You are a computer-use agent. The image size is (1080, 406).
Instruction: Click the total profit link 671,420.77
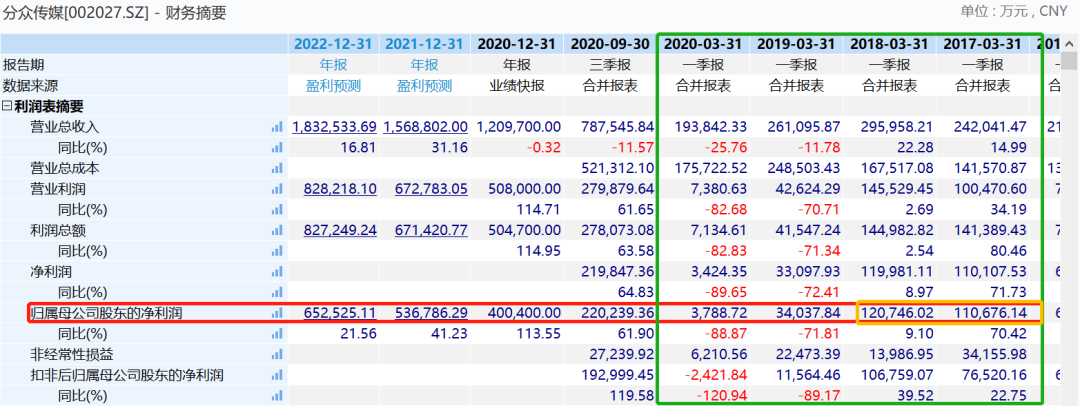(431, 230)
